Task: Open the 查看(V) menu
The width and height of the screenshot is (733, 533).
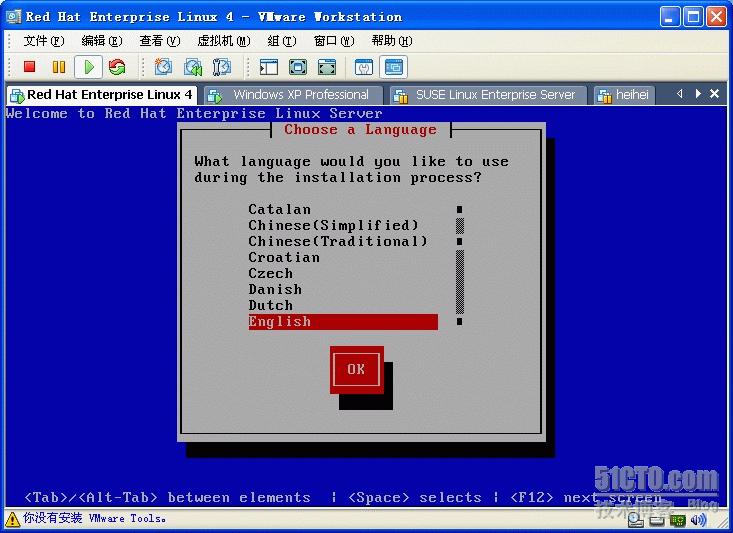Action: pos(159,41)
